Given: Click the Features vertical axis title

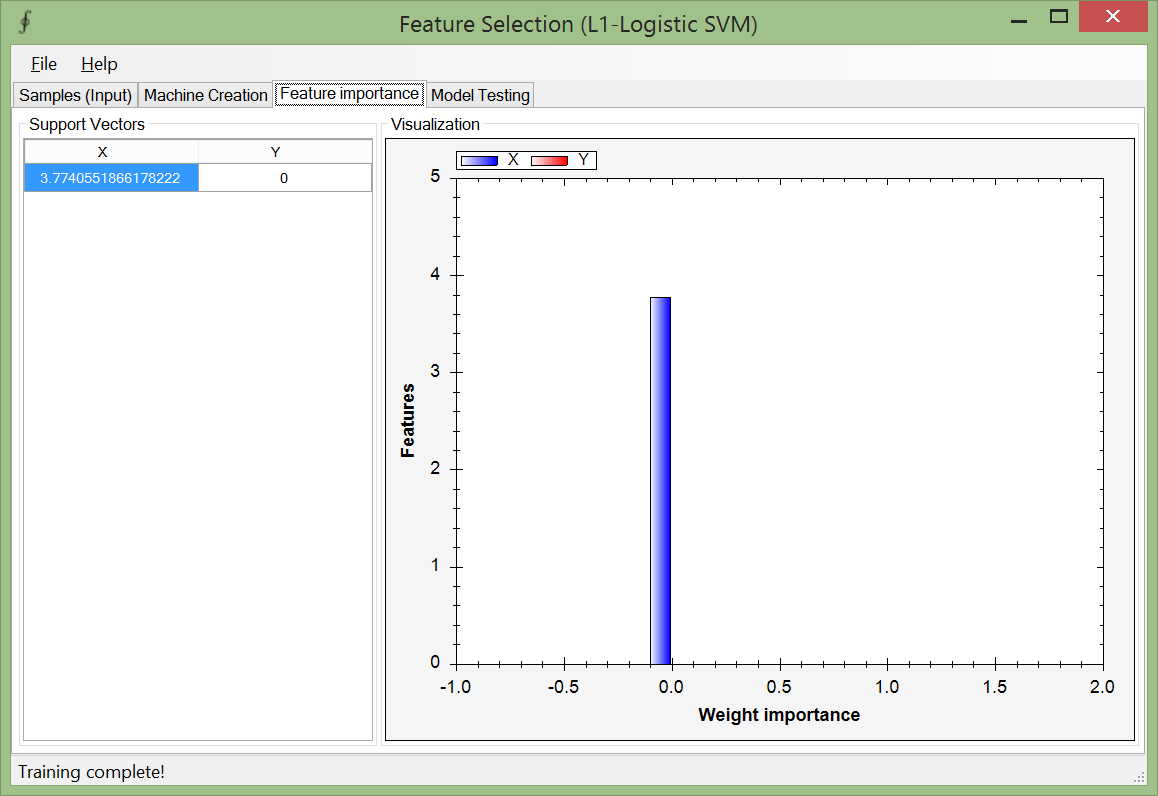Looking at the screenshot, I should 408,420.
